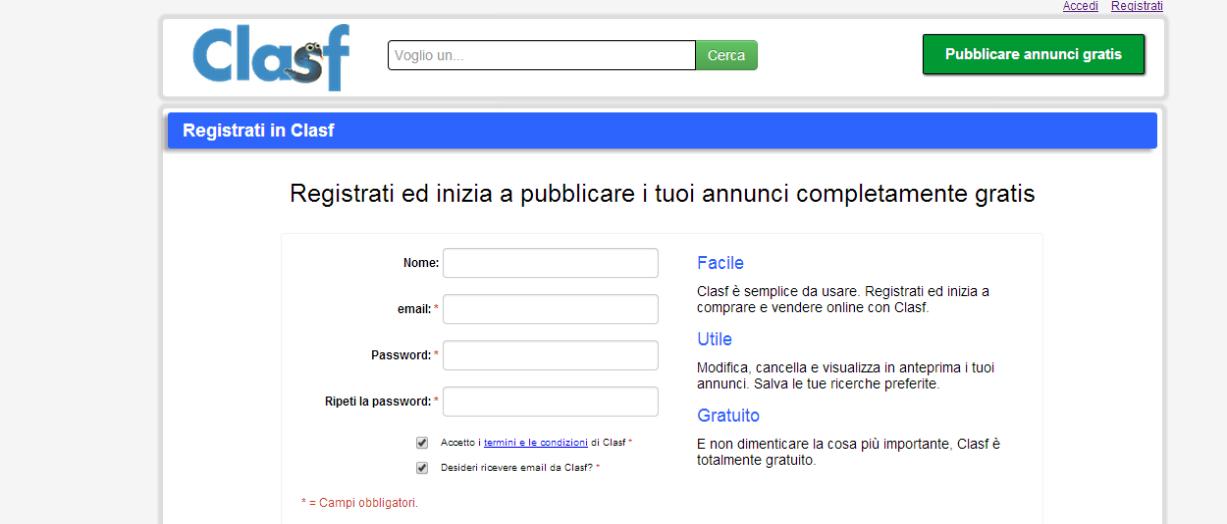Open the 'termini e le condizioni' link
The image size is (1227, 524).
pos(535,442)
